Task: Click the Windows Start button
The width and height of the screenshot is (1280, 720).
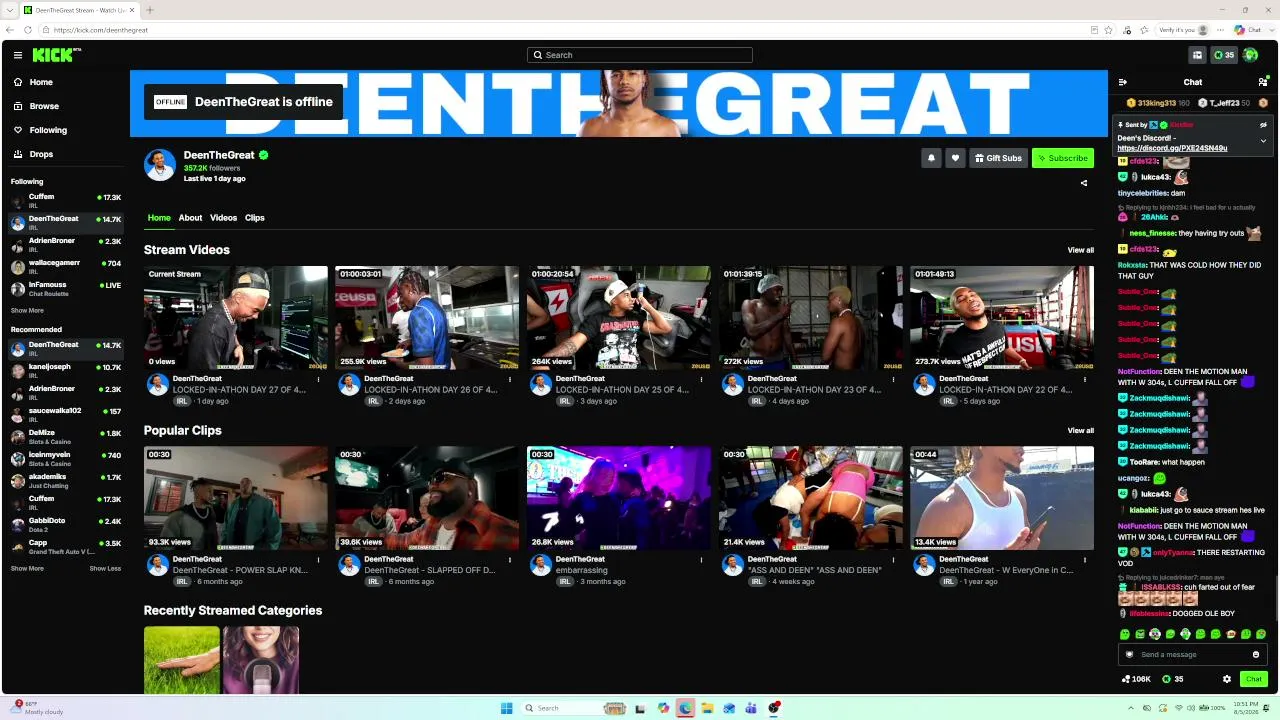Action: coord(506,708)
